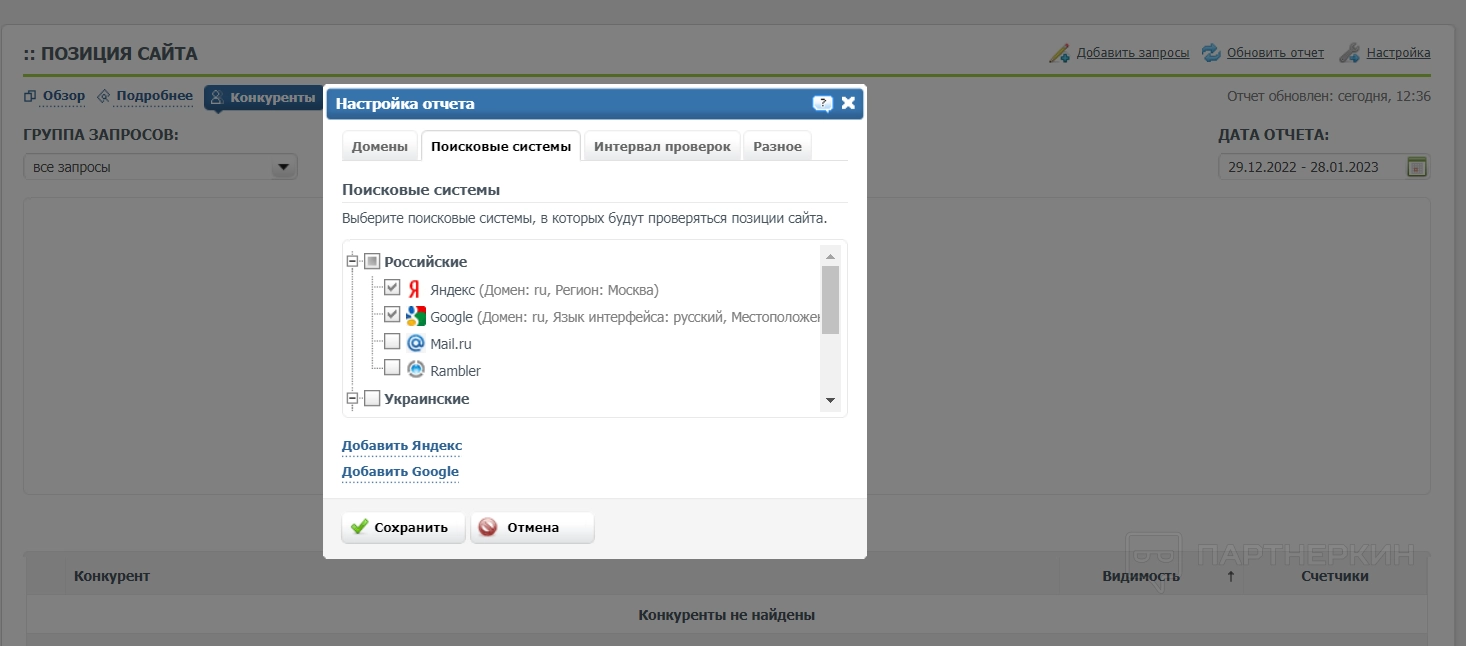Click the Российские group label

click(426, 262)
